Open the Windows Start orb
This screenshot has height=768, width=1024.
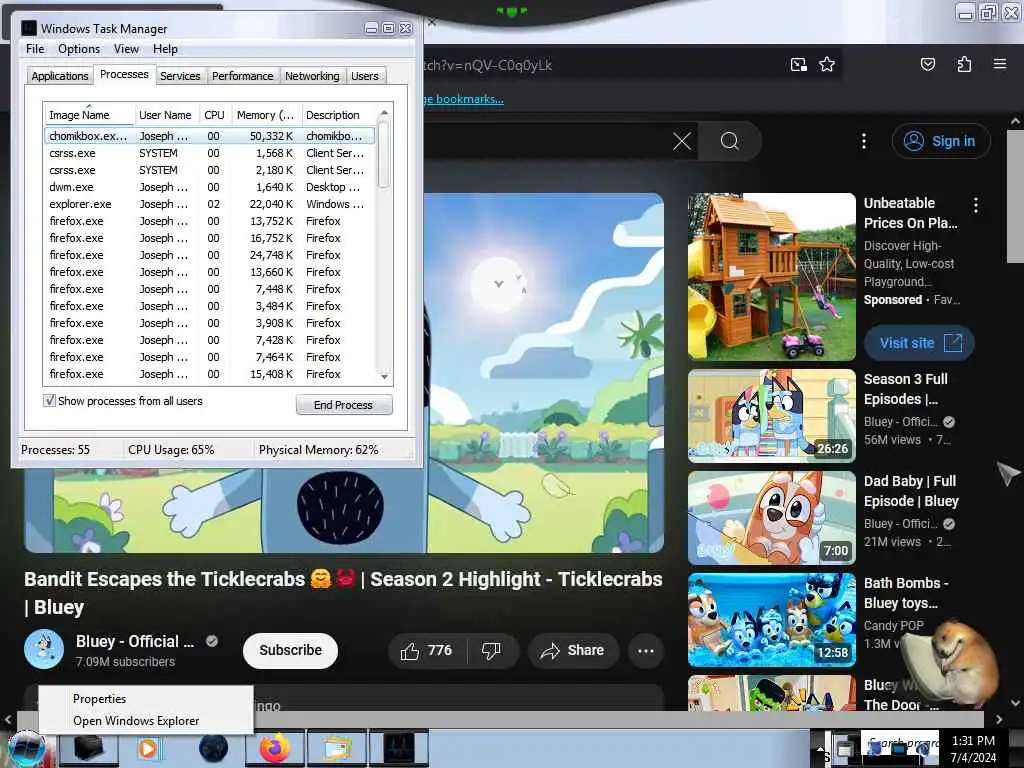point(26,748)
